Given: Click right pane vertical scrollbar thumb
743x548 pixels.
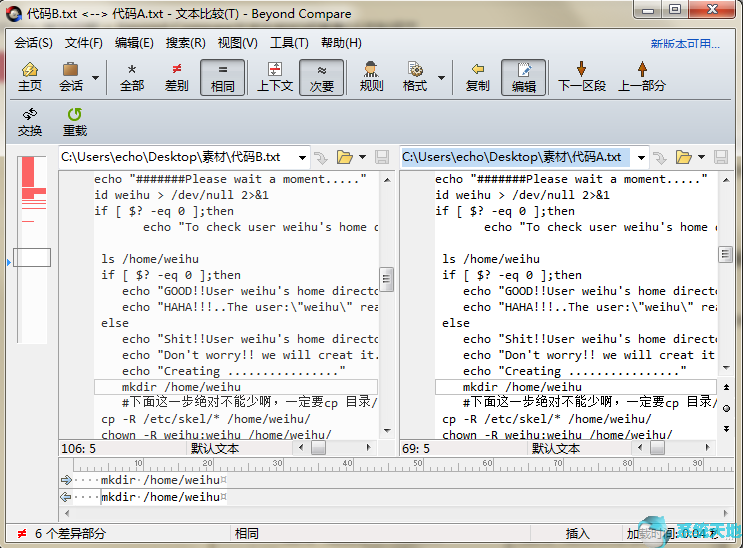Looking at the screenshot, I should click(x=725, y=255).
